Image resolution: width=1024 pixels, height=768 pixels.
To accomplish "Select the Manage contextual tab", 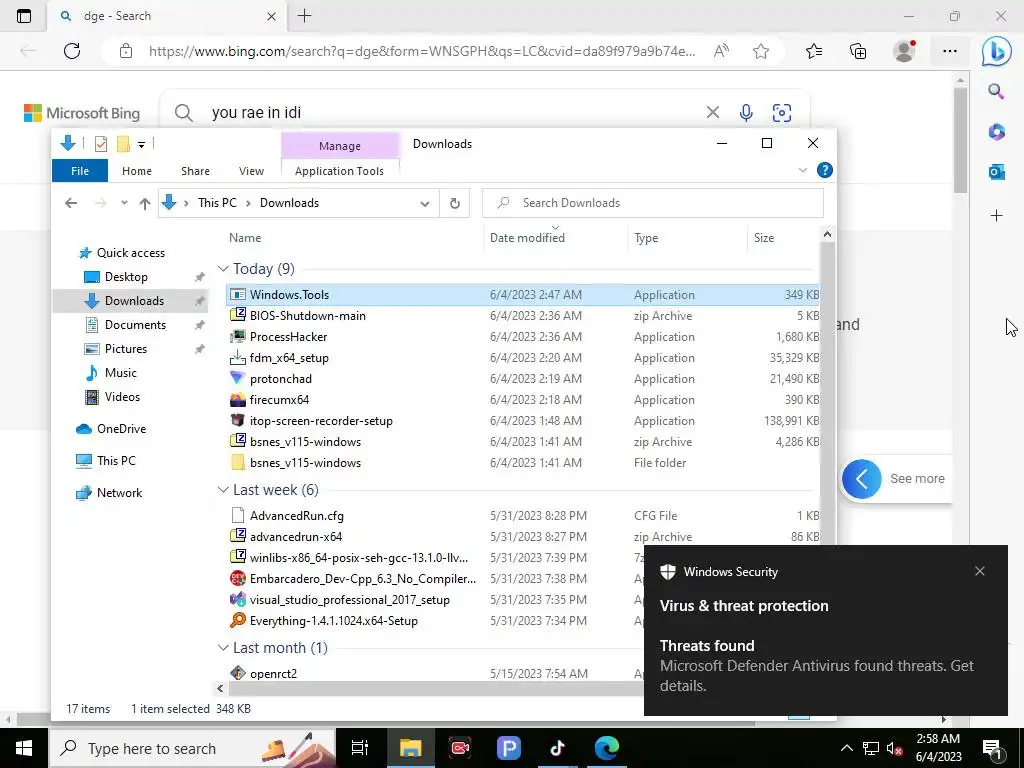I will tap(340, 146).
